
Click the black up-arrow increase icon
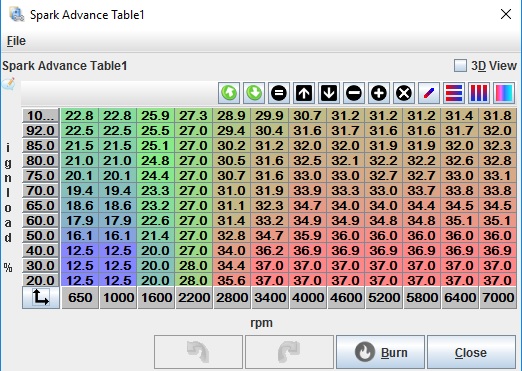tap(304, 93)
